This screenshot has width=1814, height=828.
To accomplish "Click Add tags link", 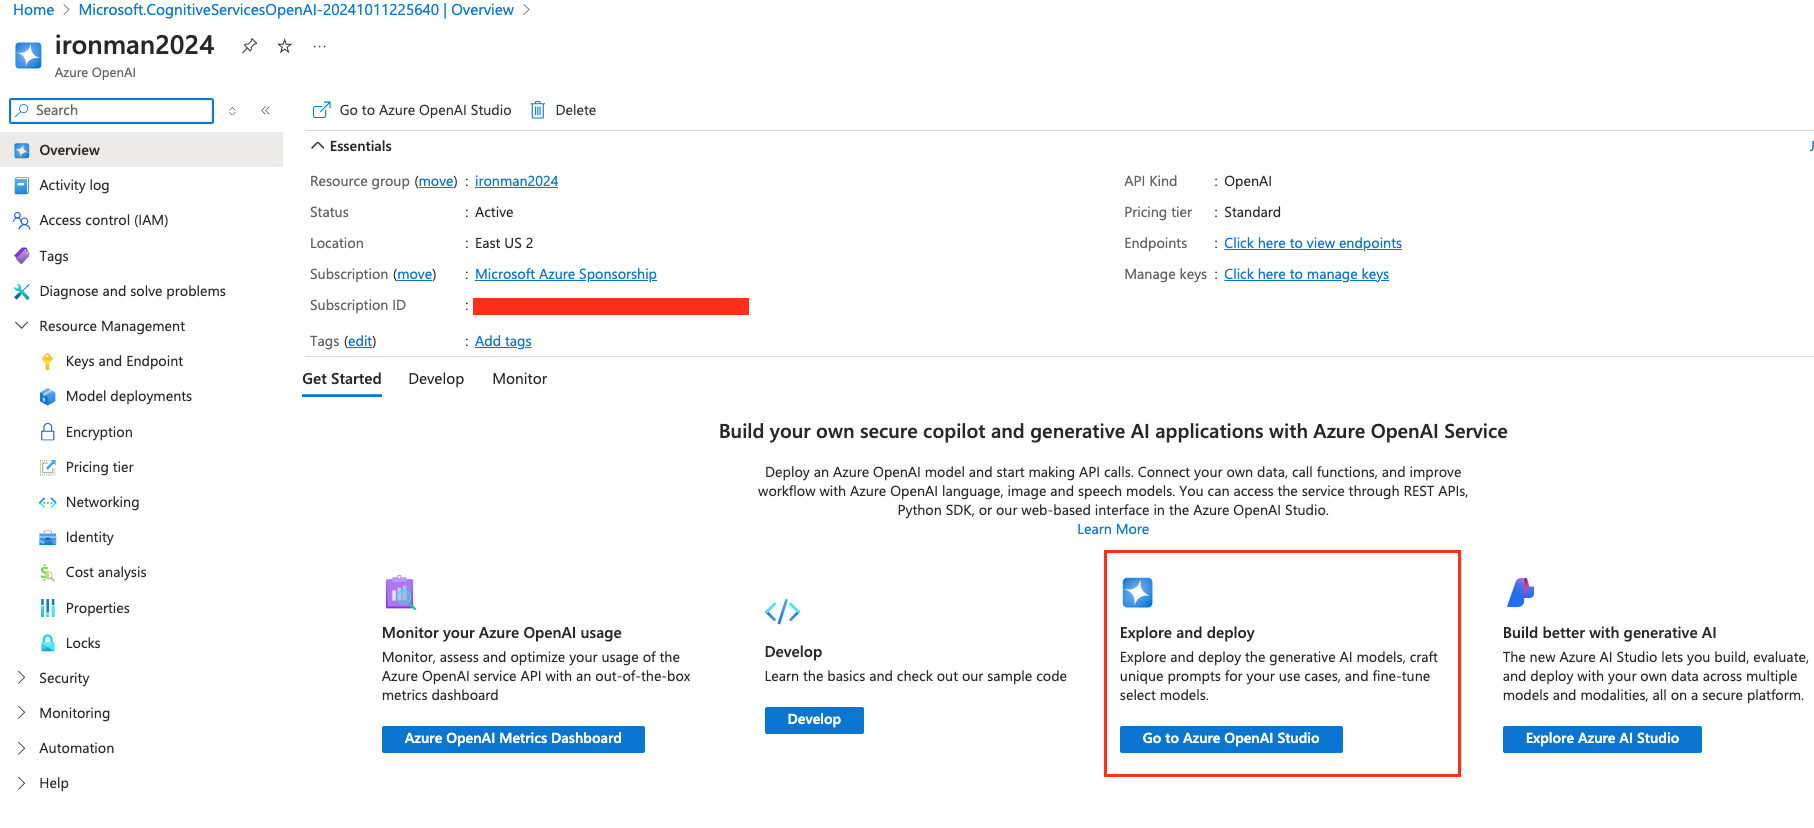I will [x=503, y=341].
